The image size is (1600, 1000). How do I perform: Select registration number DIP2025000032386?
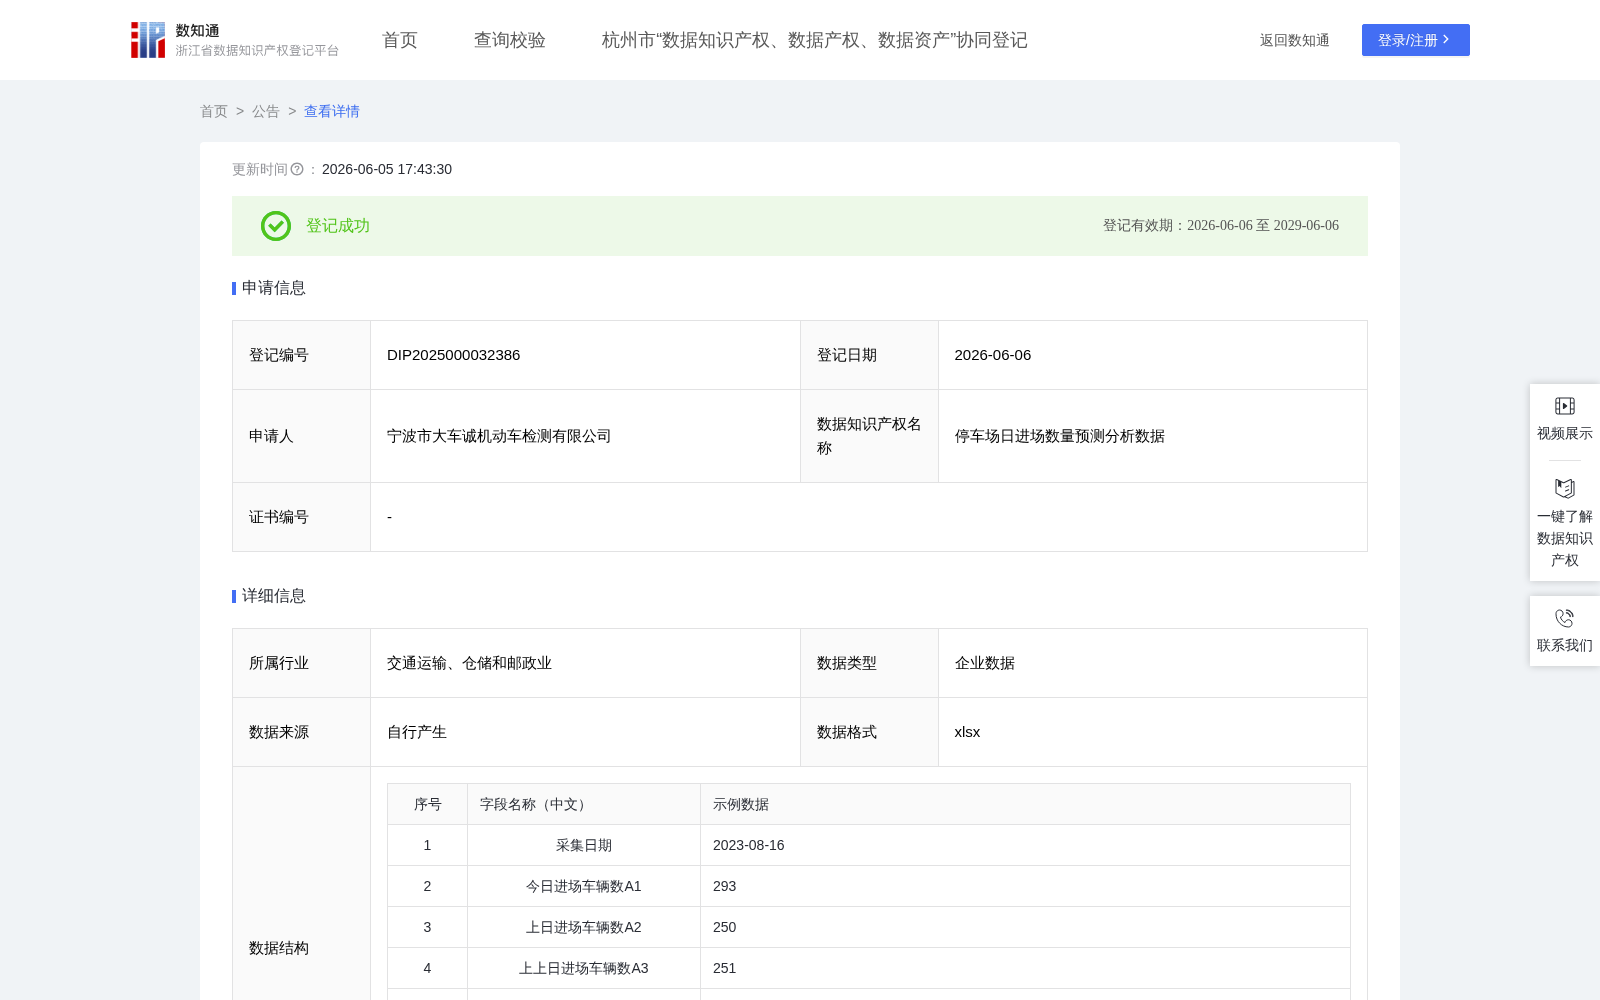pos(454,355)
